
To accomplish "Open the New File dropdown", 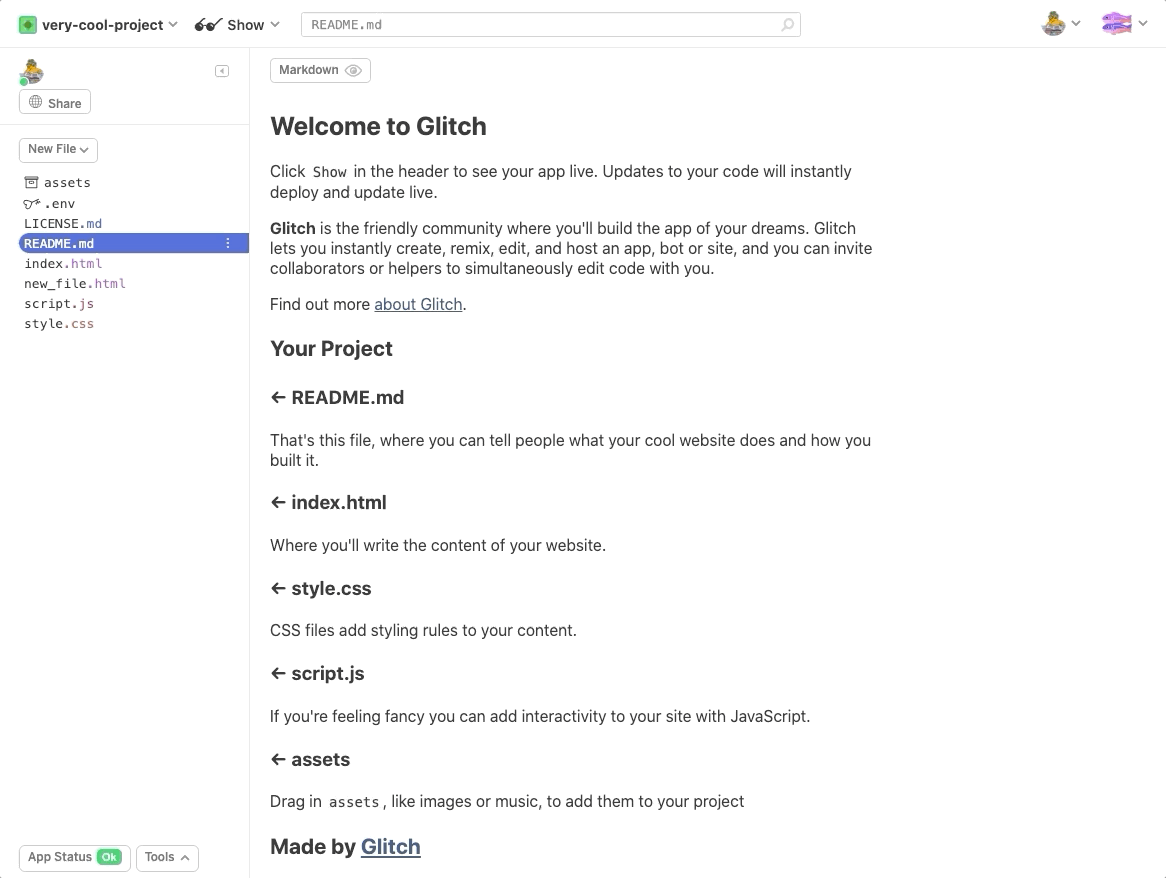I will pyautogui.click(x=58, y=149).
